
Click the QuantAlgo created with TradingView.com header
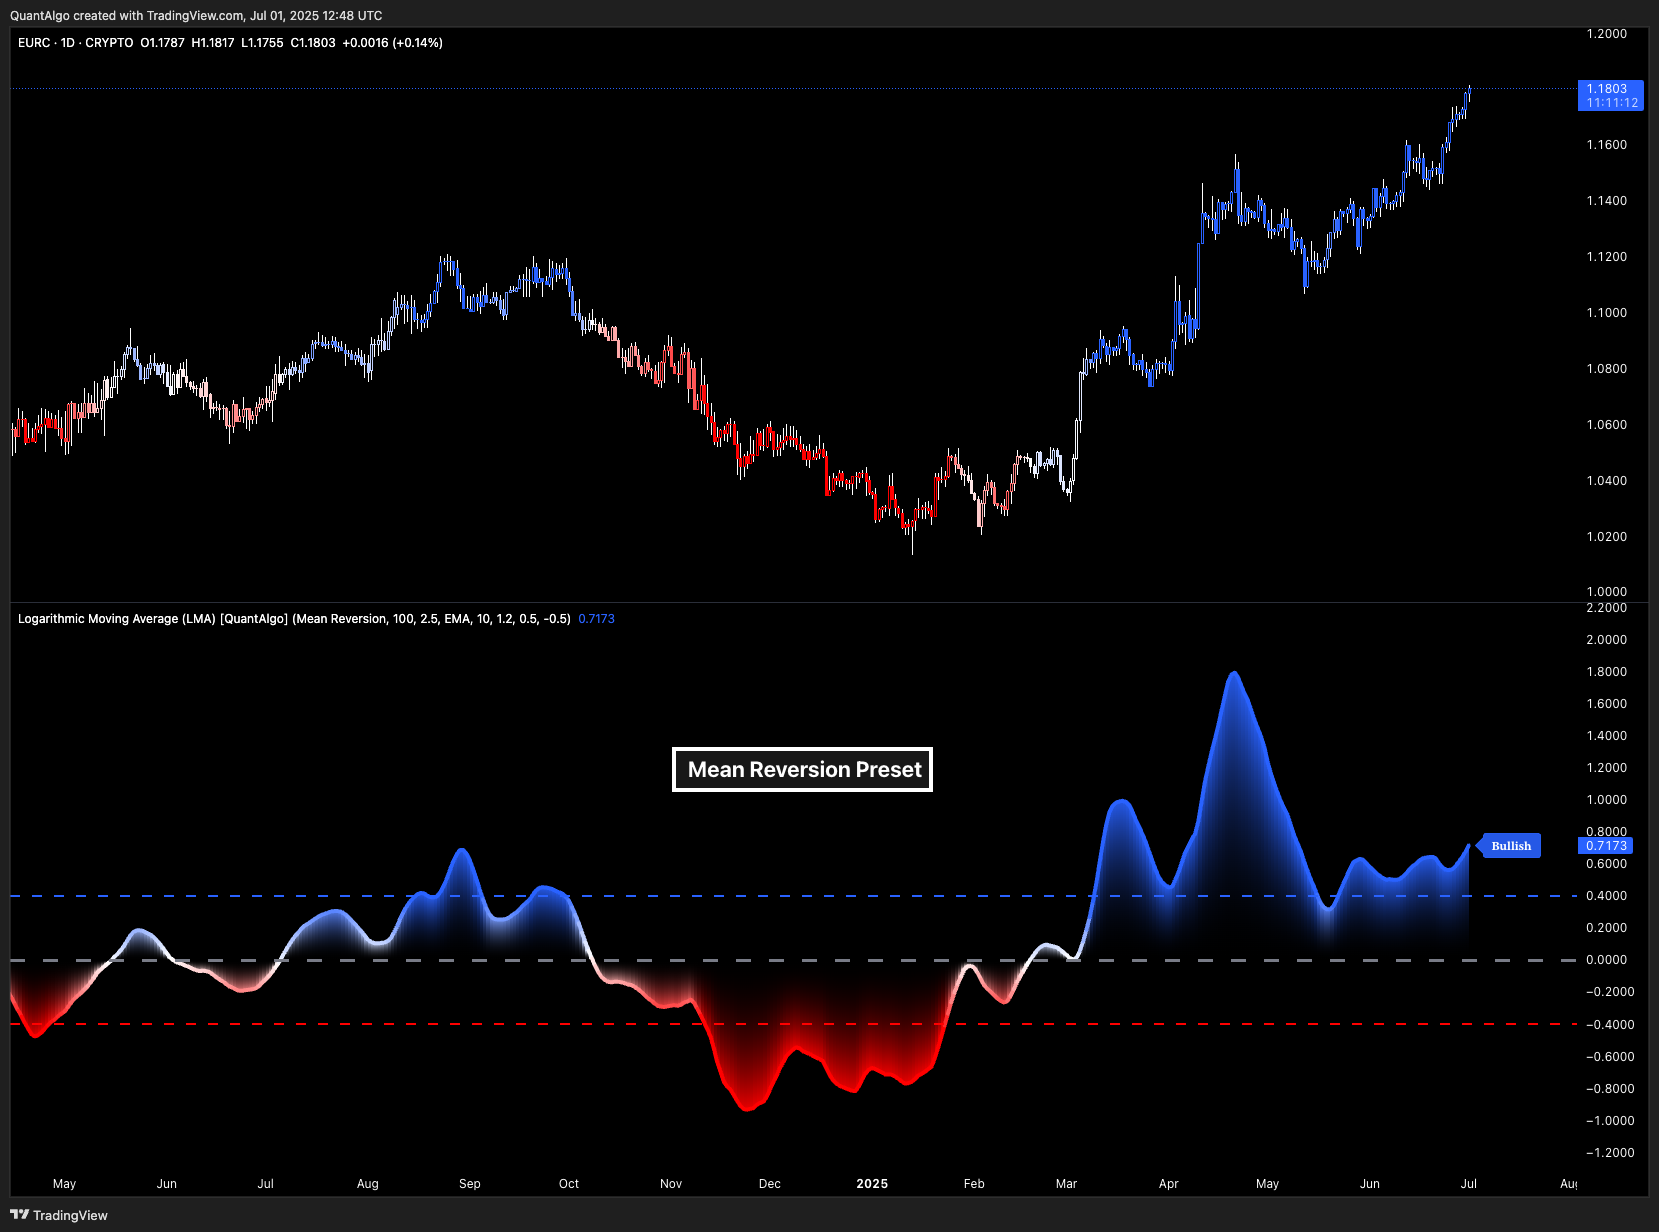(x=196, y=15)
